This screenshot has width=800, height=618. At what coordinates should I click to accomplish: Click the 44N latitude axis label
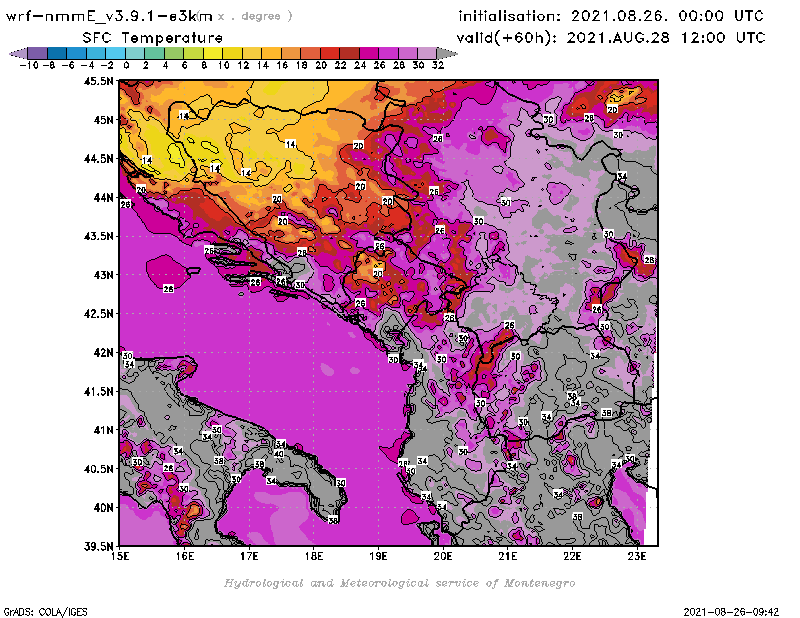pos(104,197)
